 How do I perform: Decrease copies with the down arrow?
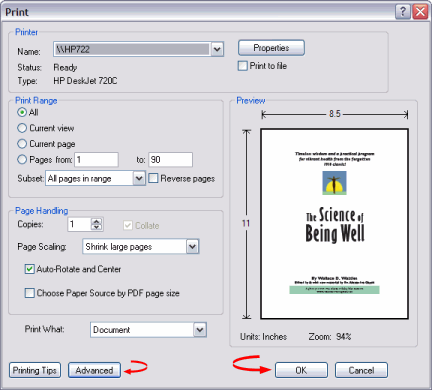point(96,227)
